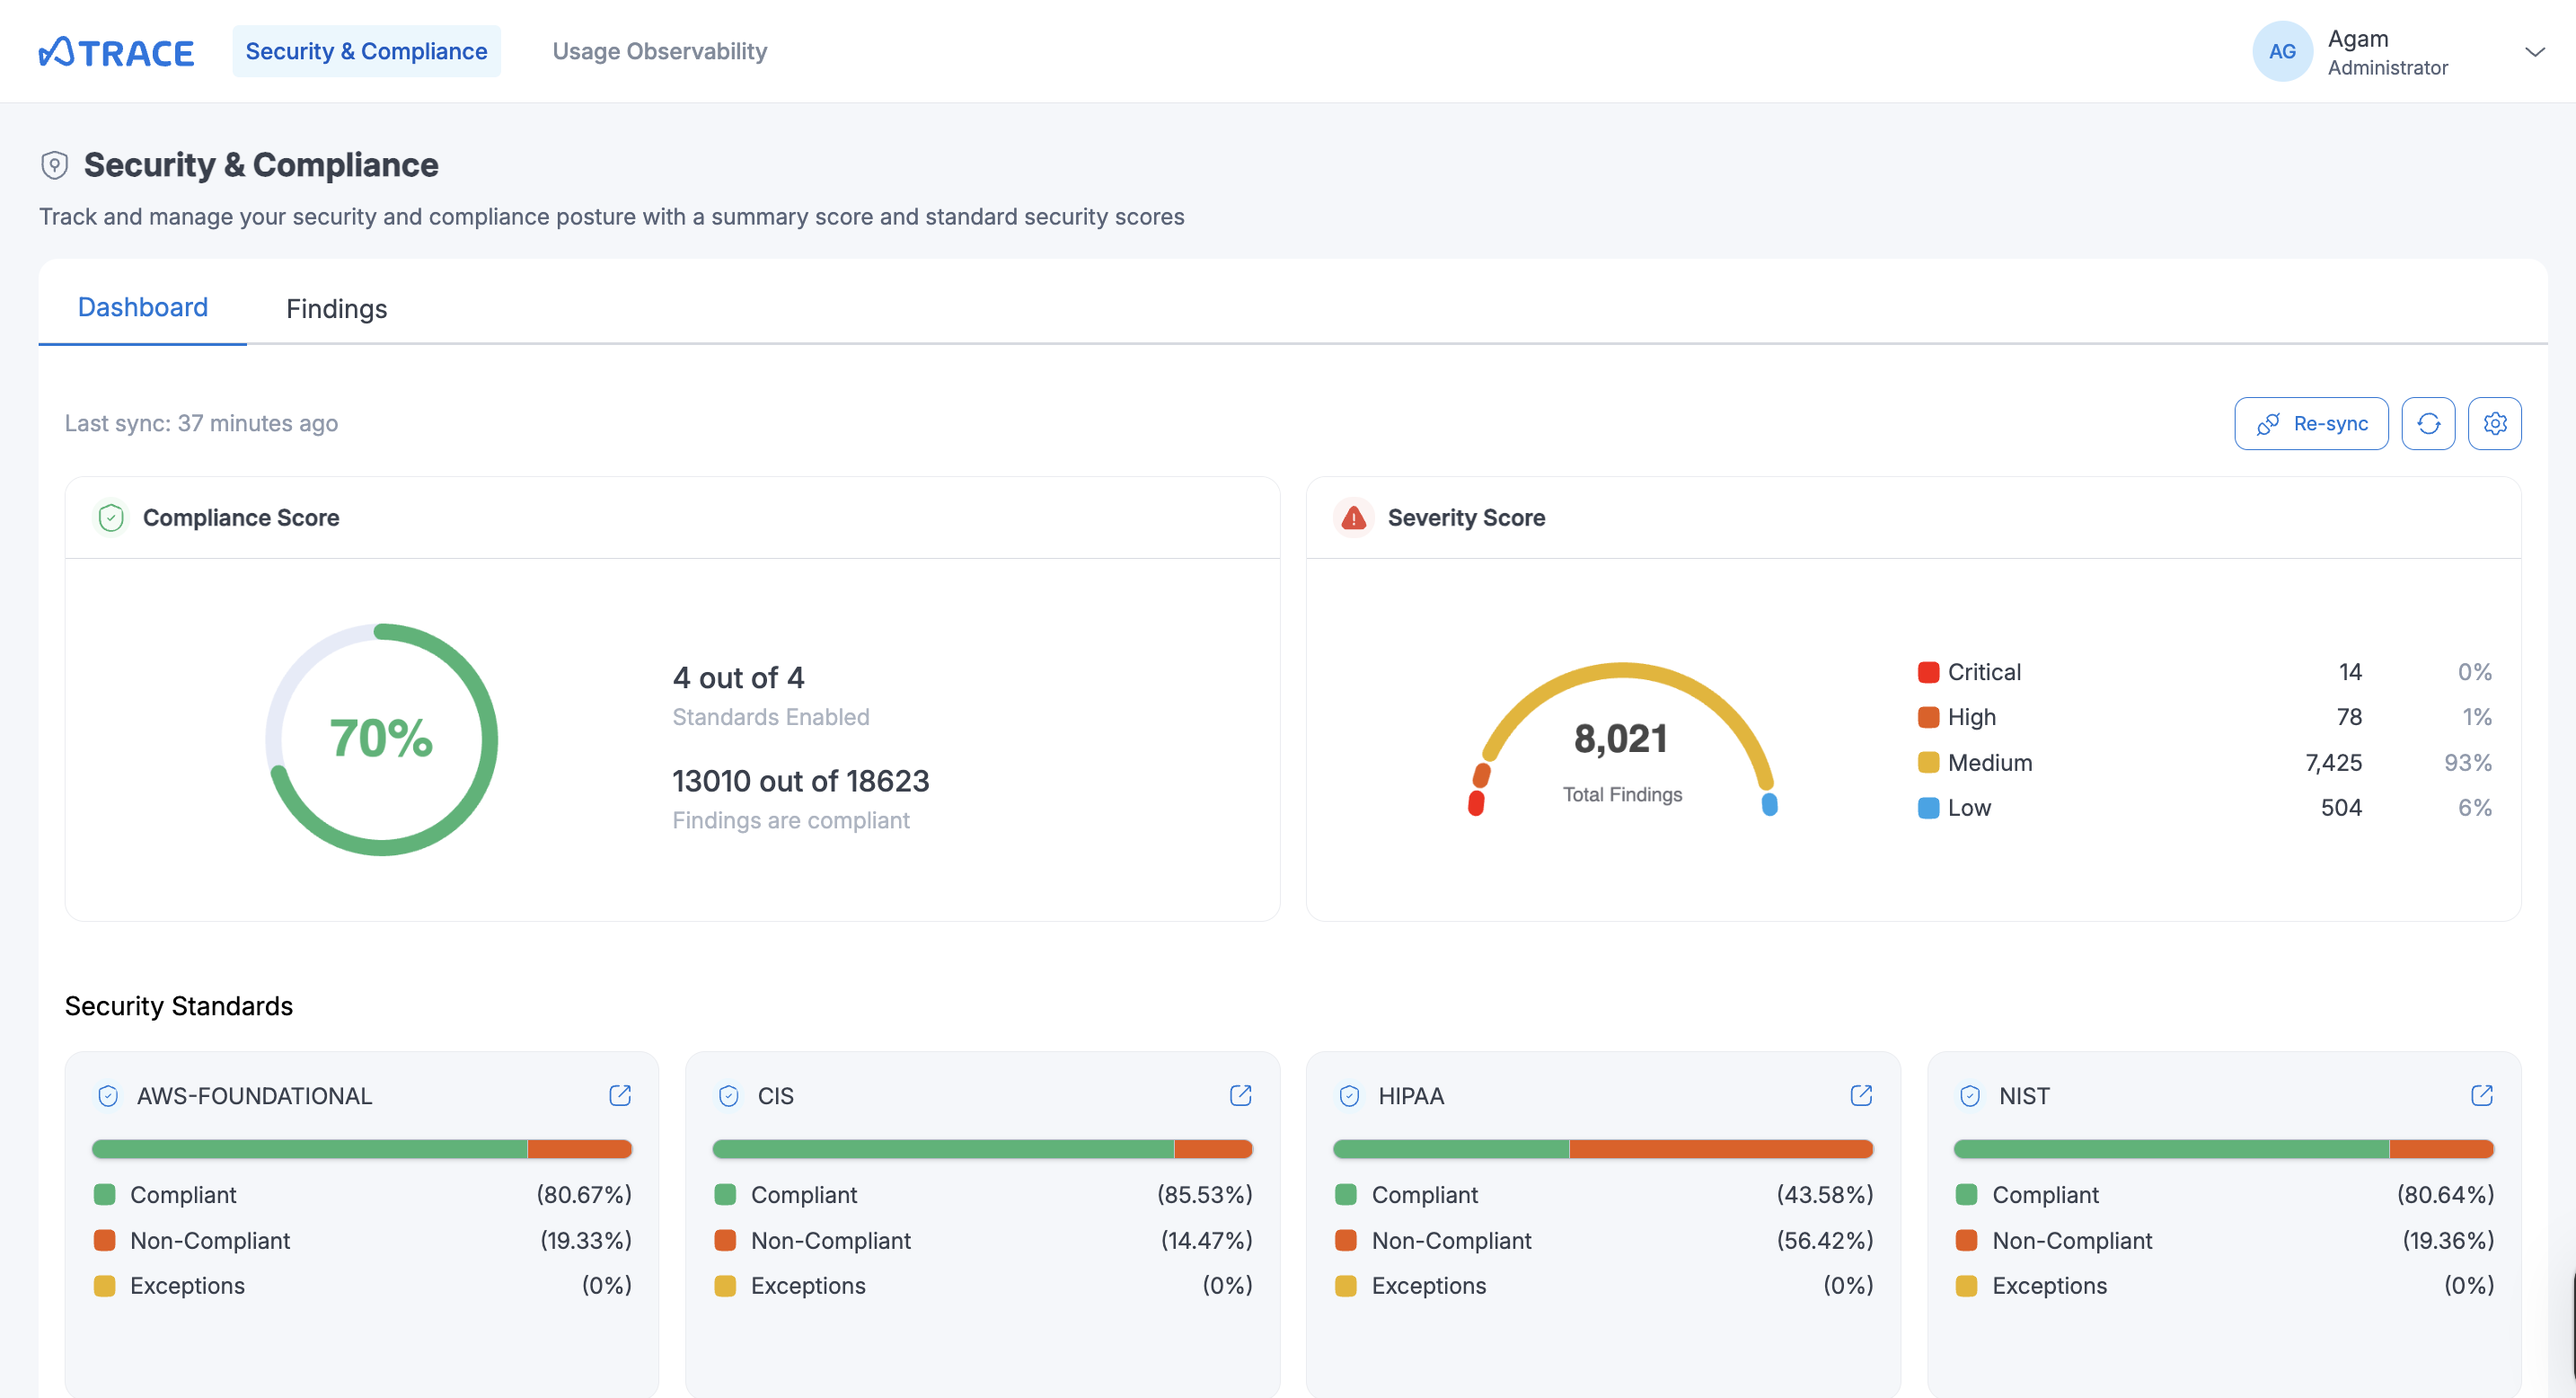Select the Usage Observability menu item
This screenshot has width=2576, height=1398.
click(x=660, y=51)
